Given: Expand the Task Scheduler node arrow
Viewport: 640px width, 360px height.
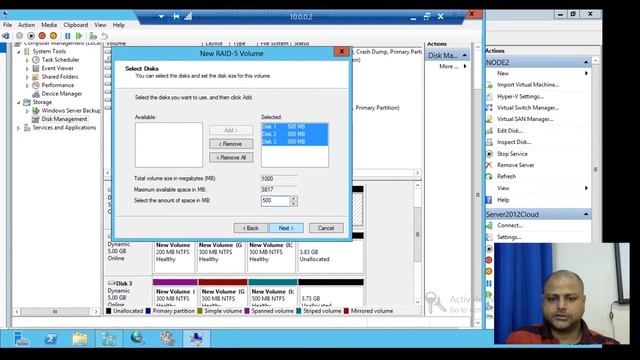Looking at the screenshot, I should coord(27,60).
